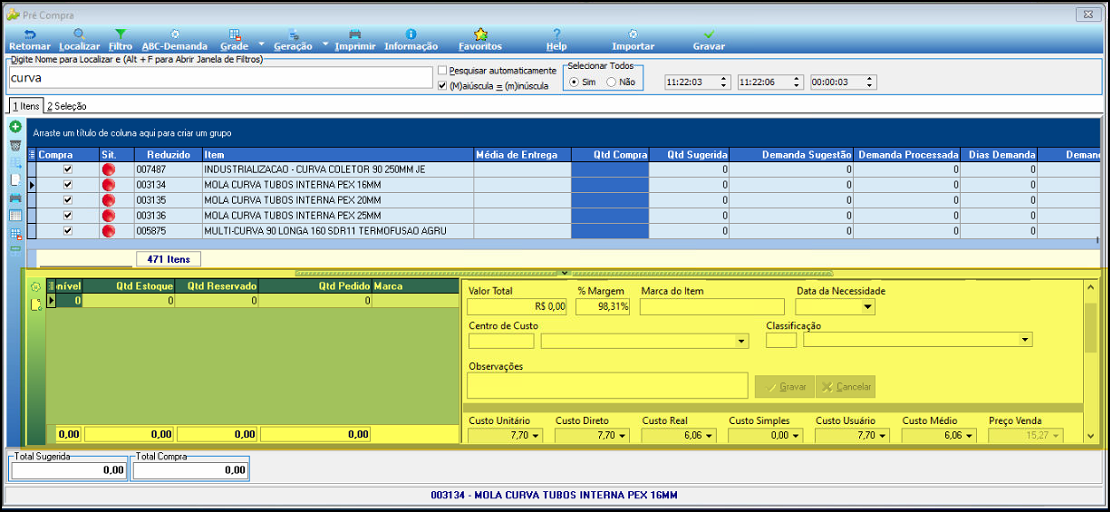Screen dimensions: 1110x512
Task: Click the Grade toolbar button
Action: pos(234,40)
